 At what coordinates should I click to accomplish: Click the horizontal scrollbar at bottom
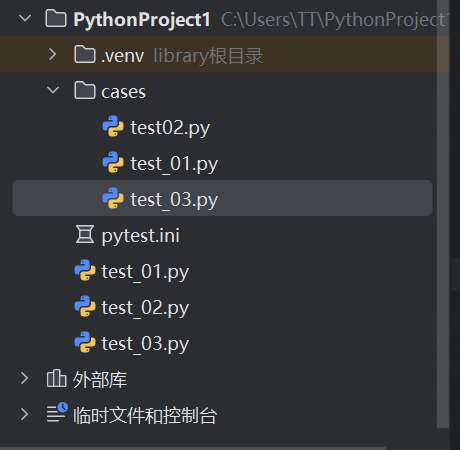(x=193, y=448)
